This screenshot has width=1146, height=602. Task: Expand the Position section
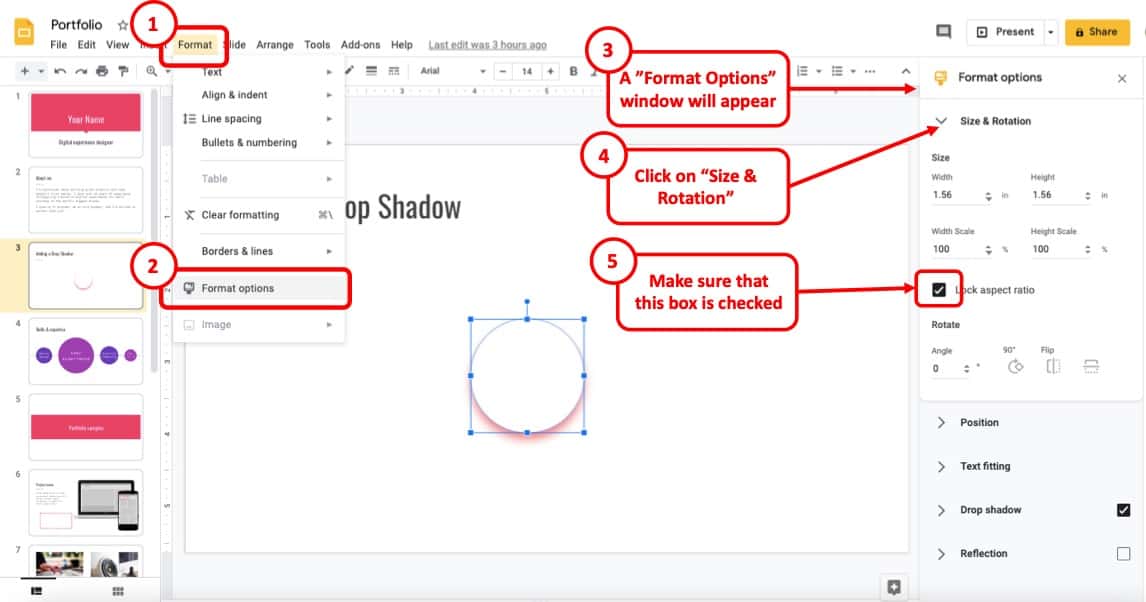[x=941, y=423]
